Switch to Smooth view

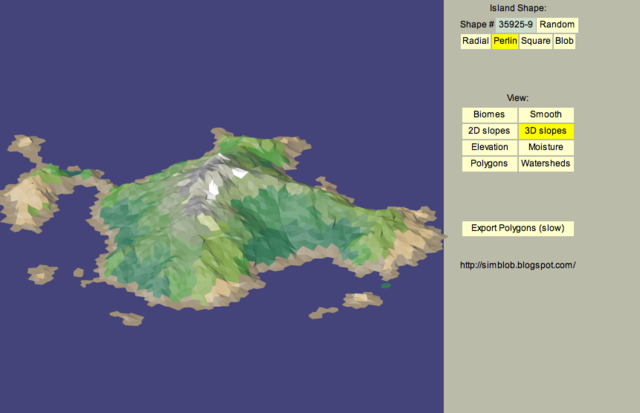point(546,115)
